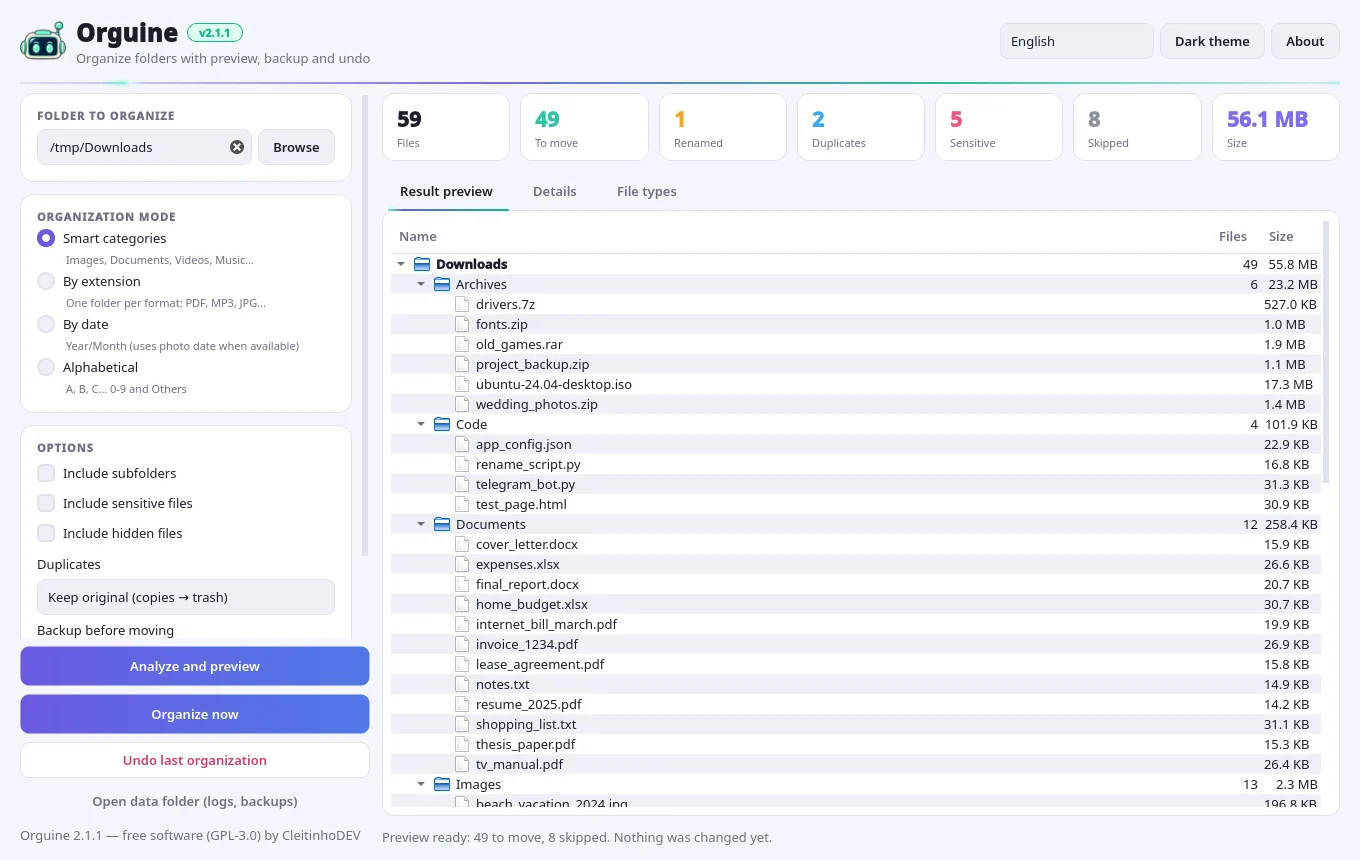The width and height of the screenshot is (1360, 860).
Task: Click the Images folder icon
Action: [442, 784]
